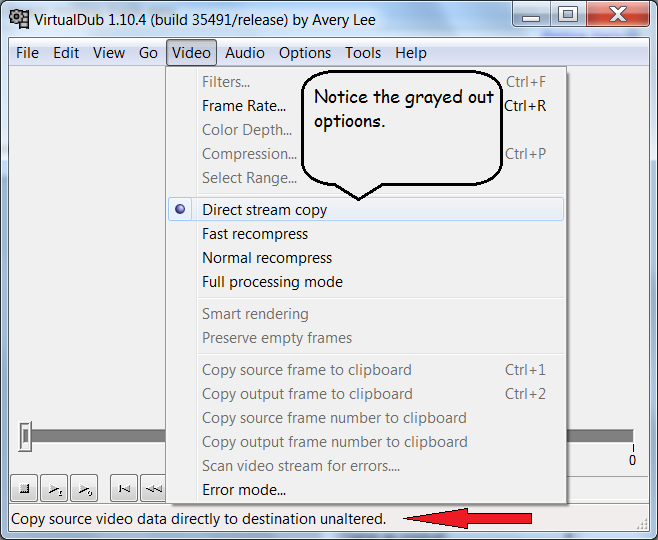Click the VirtualDub app icon in the title bar
Viewport: 658px width, 540px height.
pos(19,19)
